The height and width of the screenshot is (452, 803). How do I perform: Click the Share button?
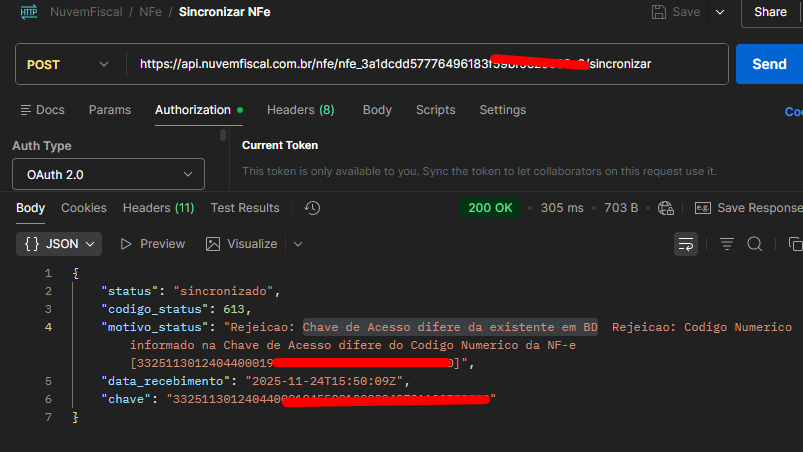tap(770, 12)
